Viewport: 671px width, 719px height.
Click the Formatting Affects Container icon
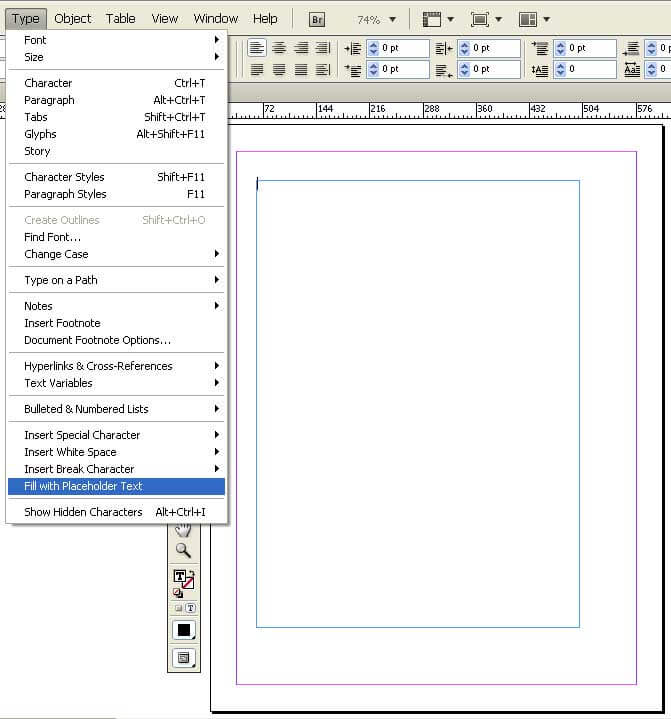tap(178, 608)
